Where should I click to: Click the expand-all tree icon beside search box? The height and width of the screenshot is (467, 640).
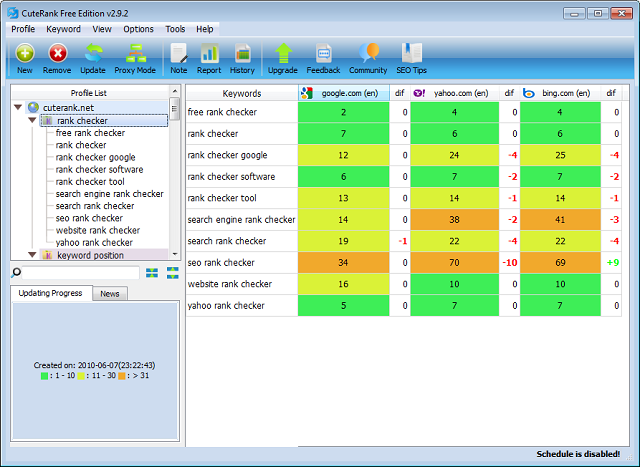[173, 273]
